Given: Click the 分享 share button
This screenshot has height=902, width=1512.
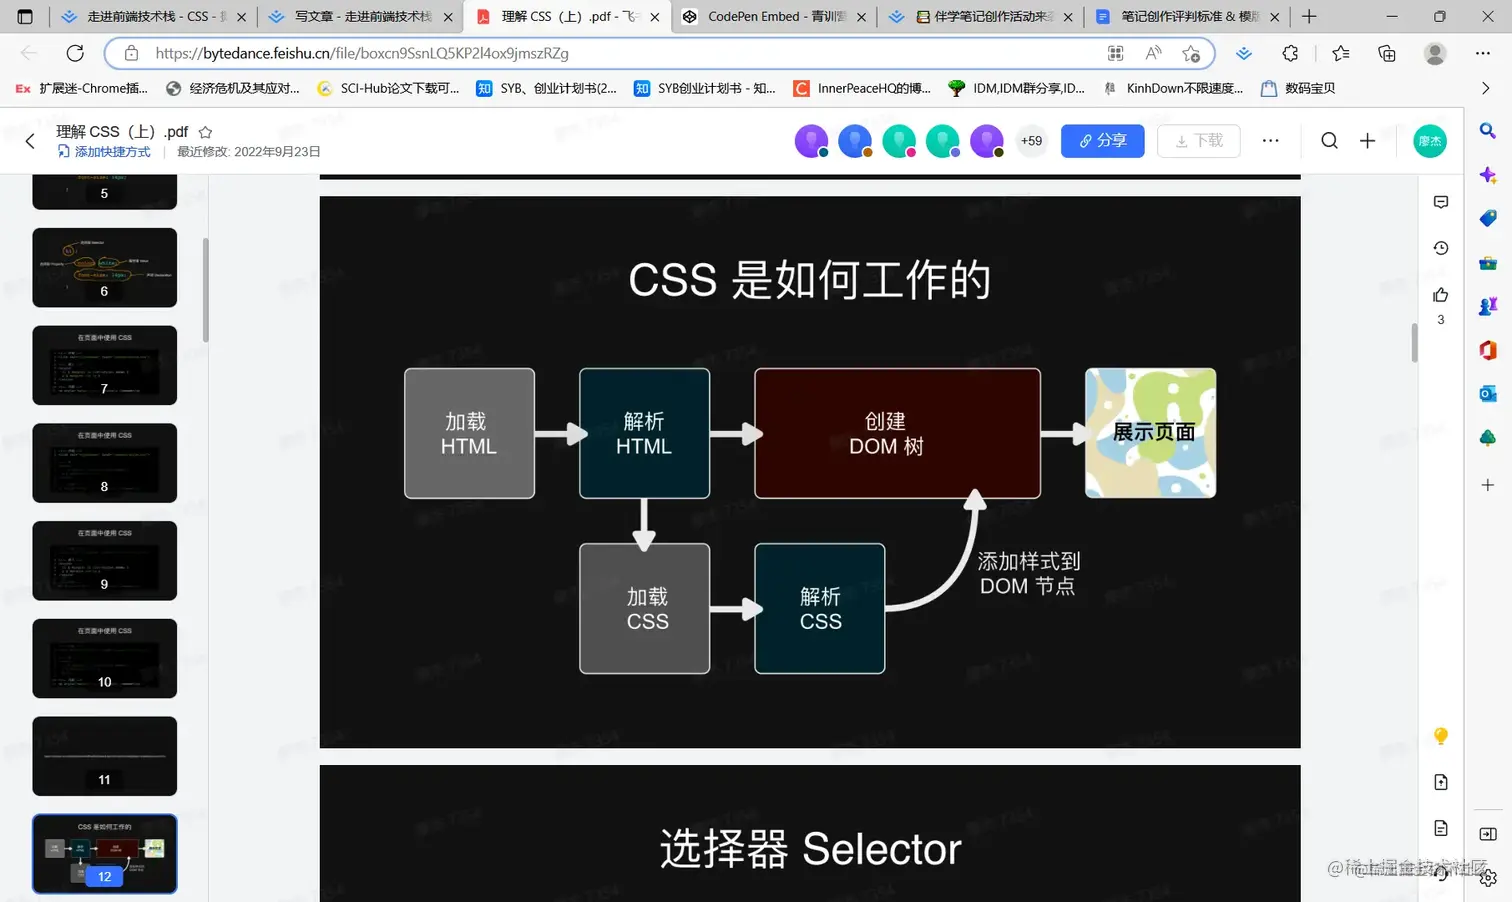Looking at the screenshot, I should pyautogui.click(x=1102, y=141).
